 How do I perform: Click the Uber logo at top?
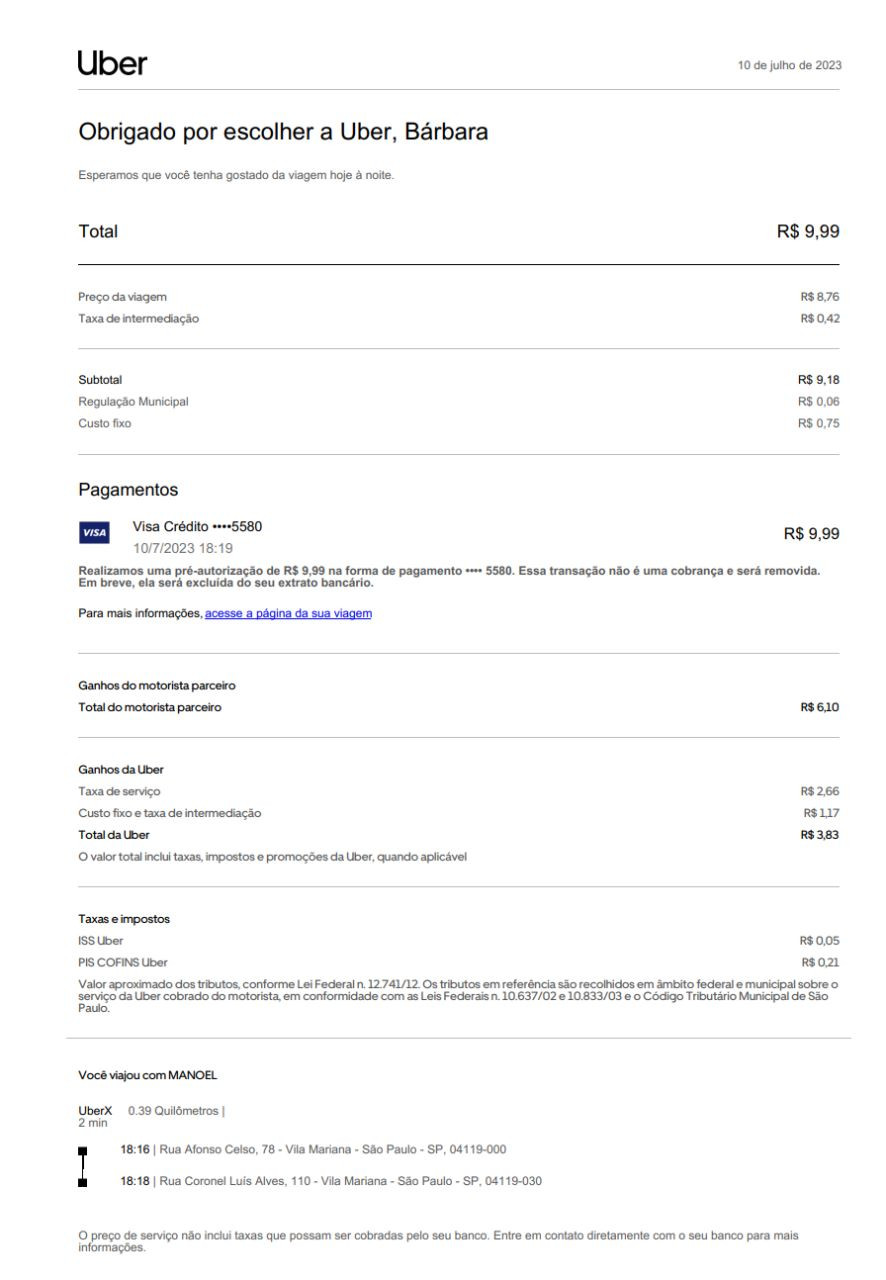112,64
